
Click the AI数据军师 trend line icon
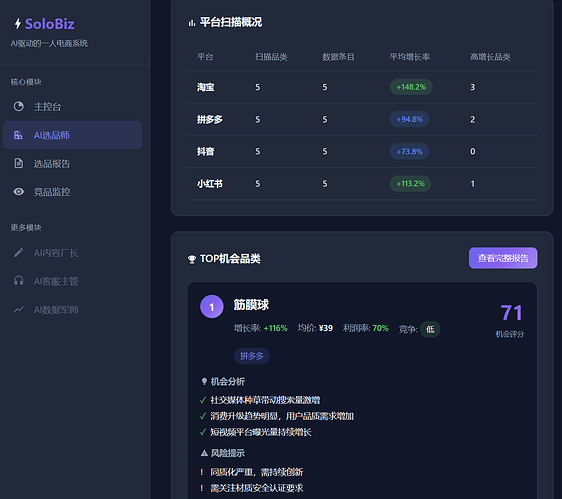[19, 309]
